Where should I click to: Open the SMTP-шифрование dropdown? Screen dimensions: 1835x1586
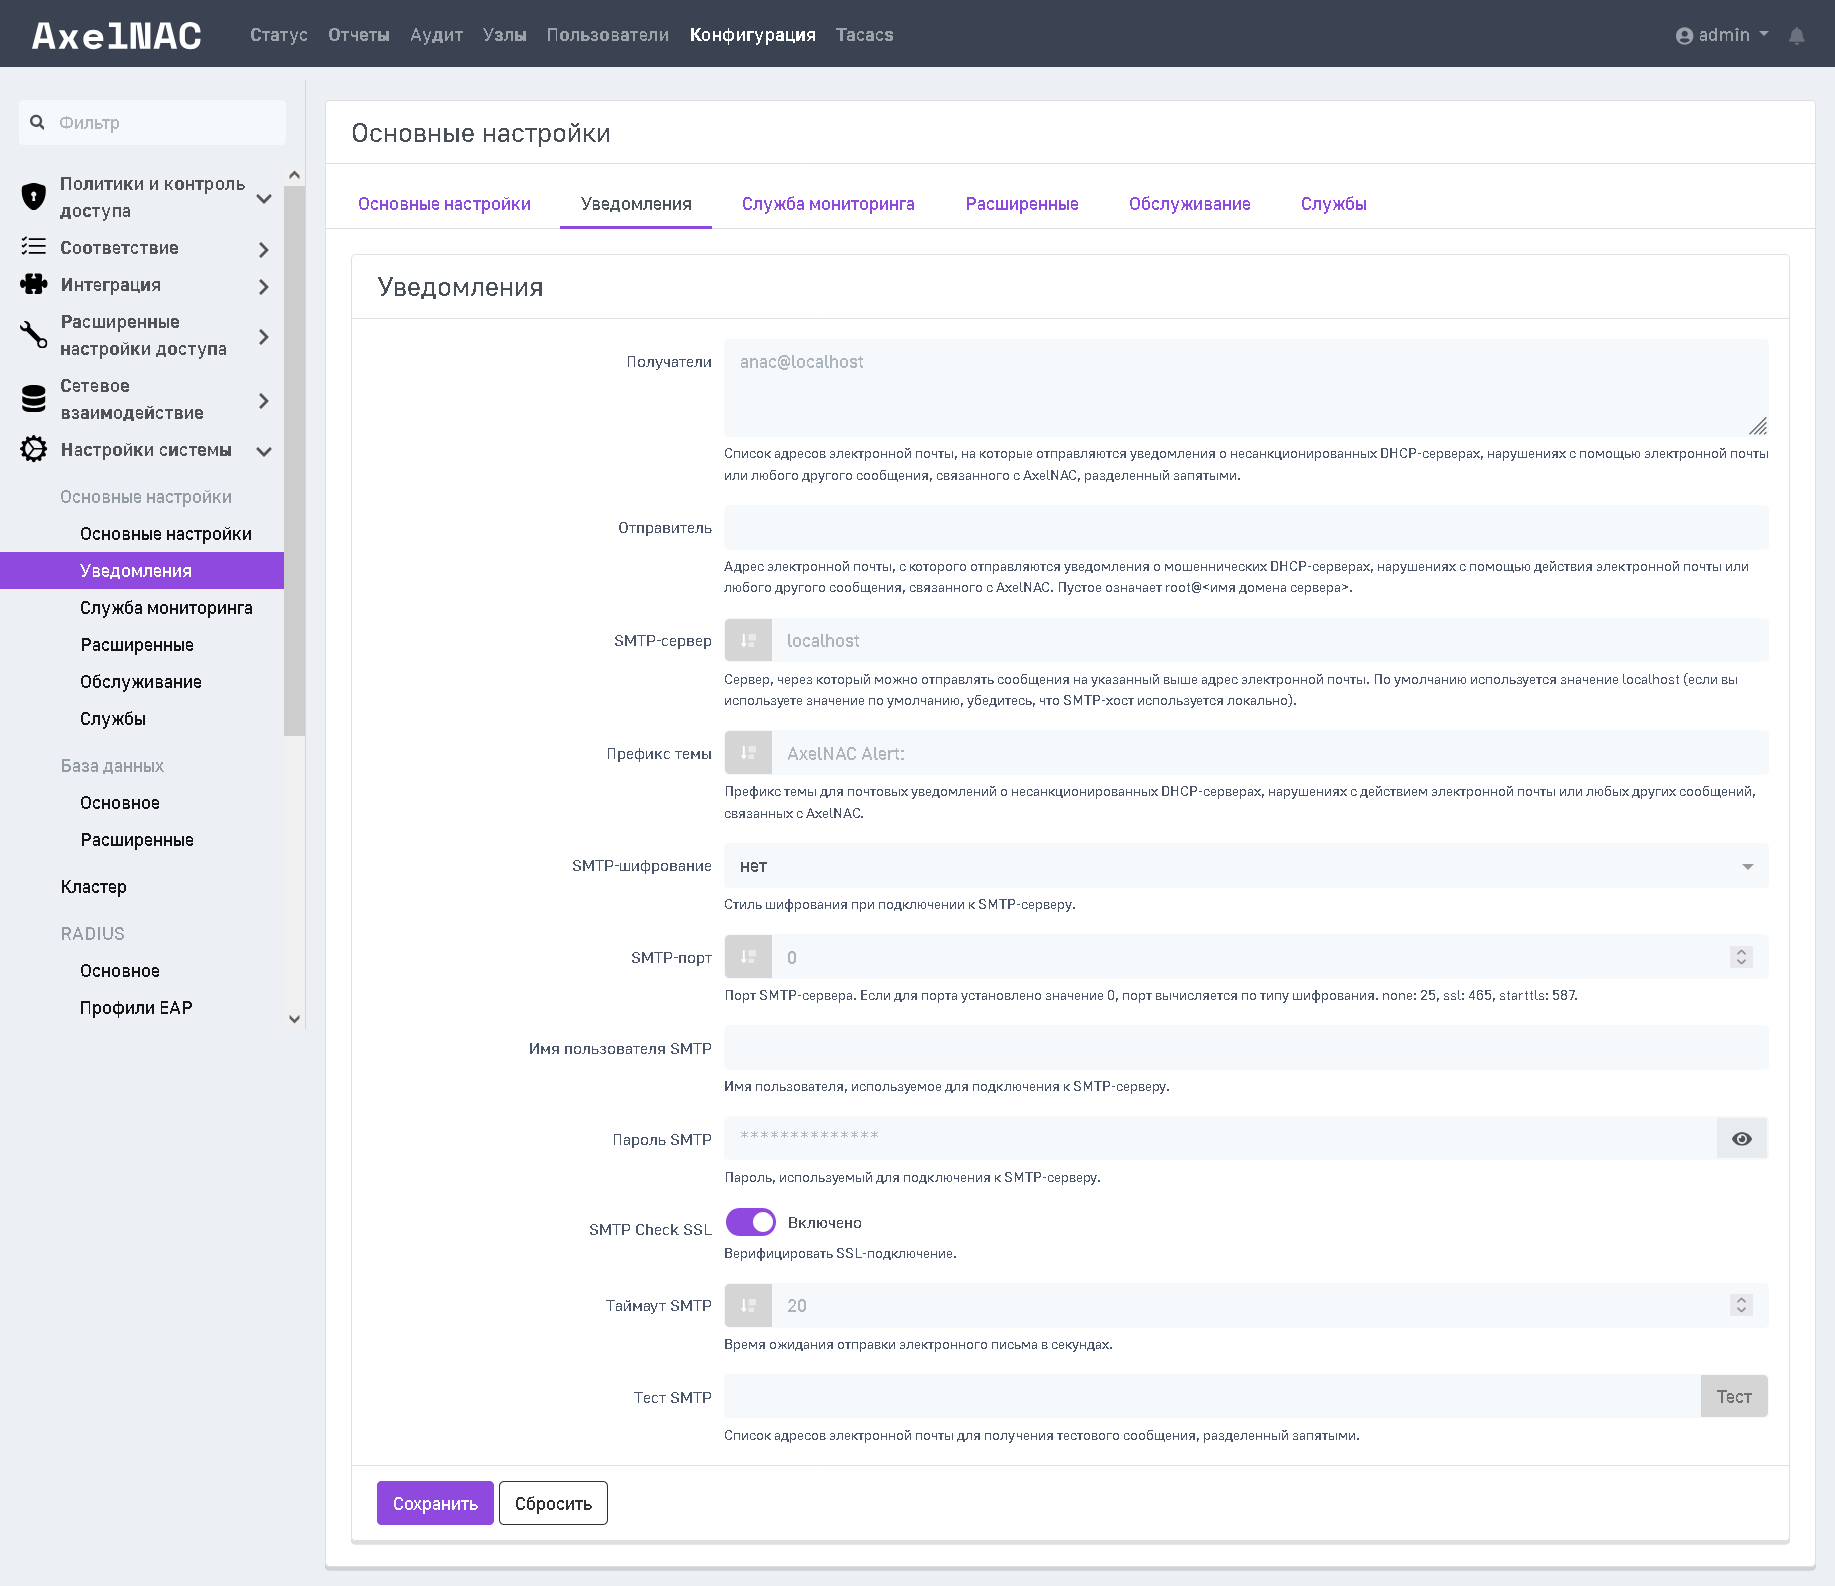[x=1246, y=866]
